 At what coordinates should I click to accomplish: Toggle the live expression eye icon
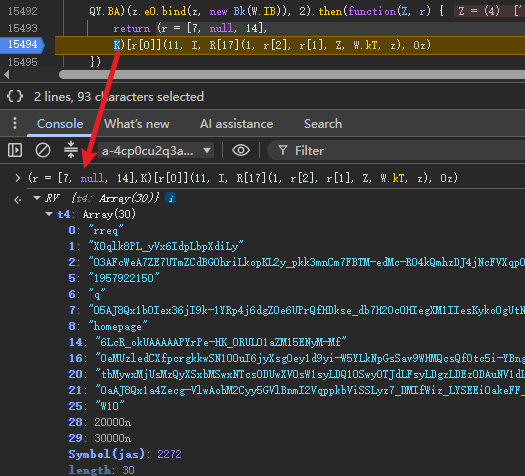(x=241, y=150)
